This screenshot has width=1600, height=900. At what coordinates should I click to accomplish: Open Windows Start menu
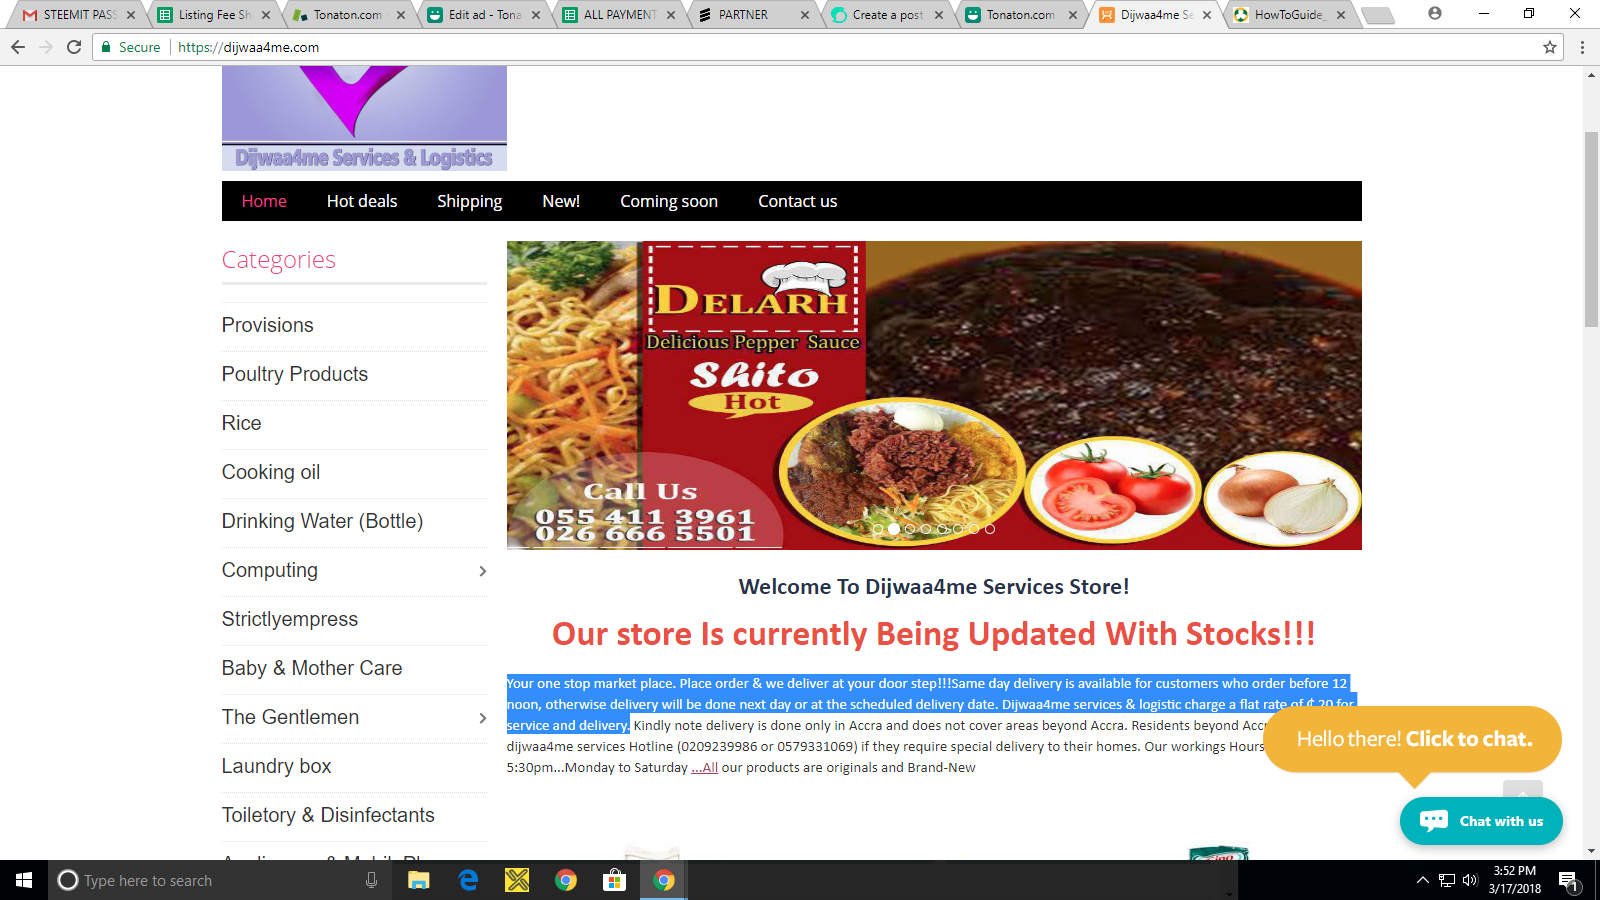[24, 880]
